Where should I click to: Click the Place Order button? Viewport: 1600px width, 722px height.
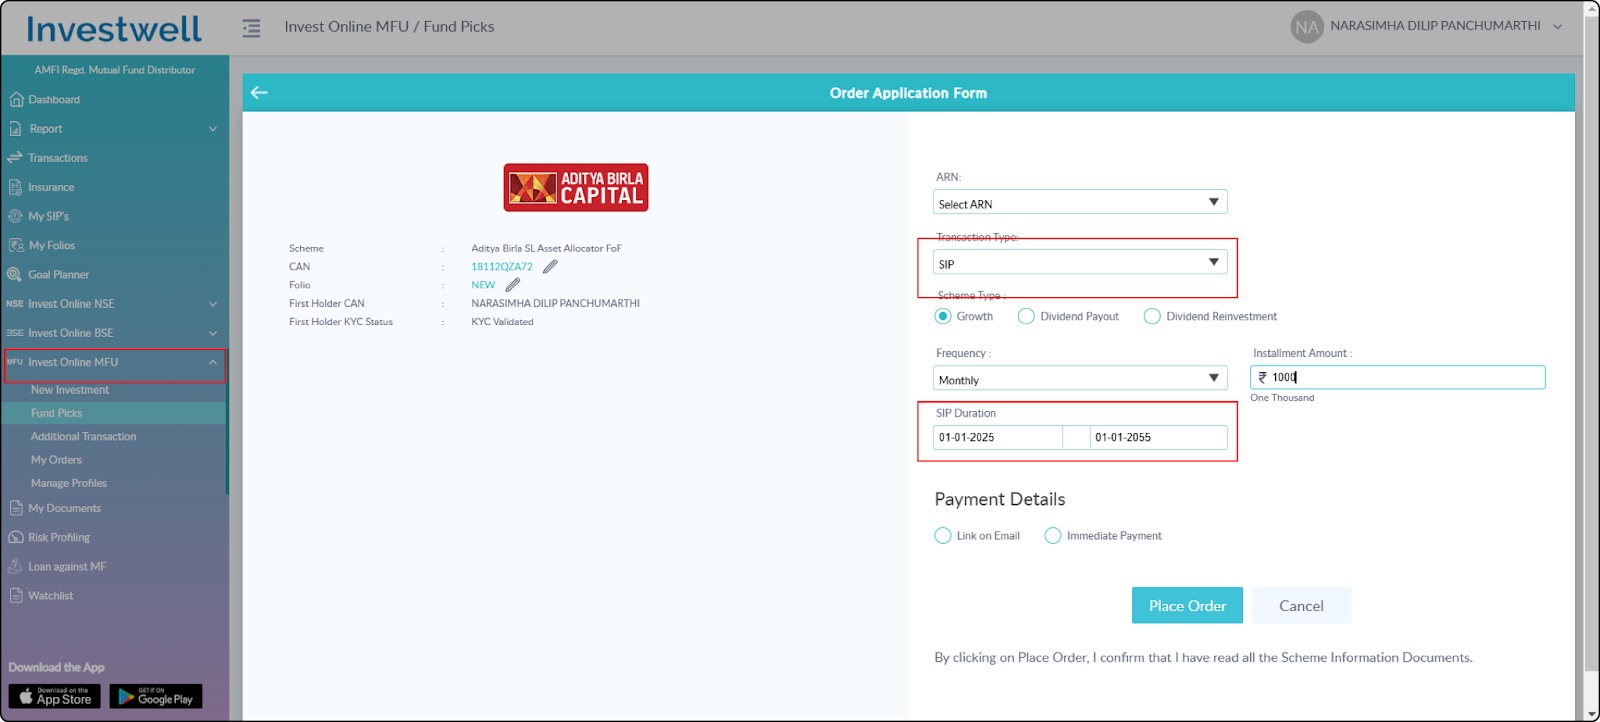point(1187,605)
